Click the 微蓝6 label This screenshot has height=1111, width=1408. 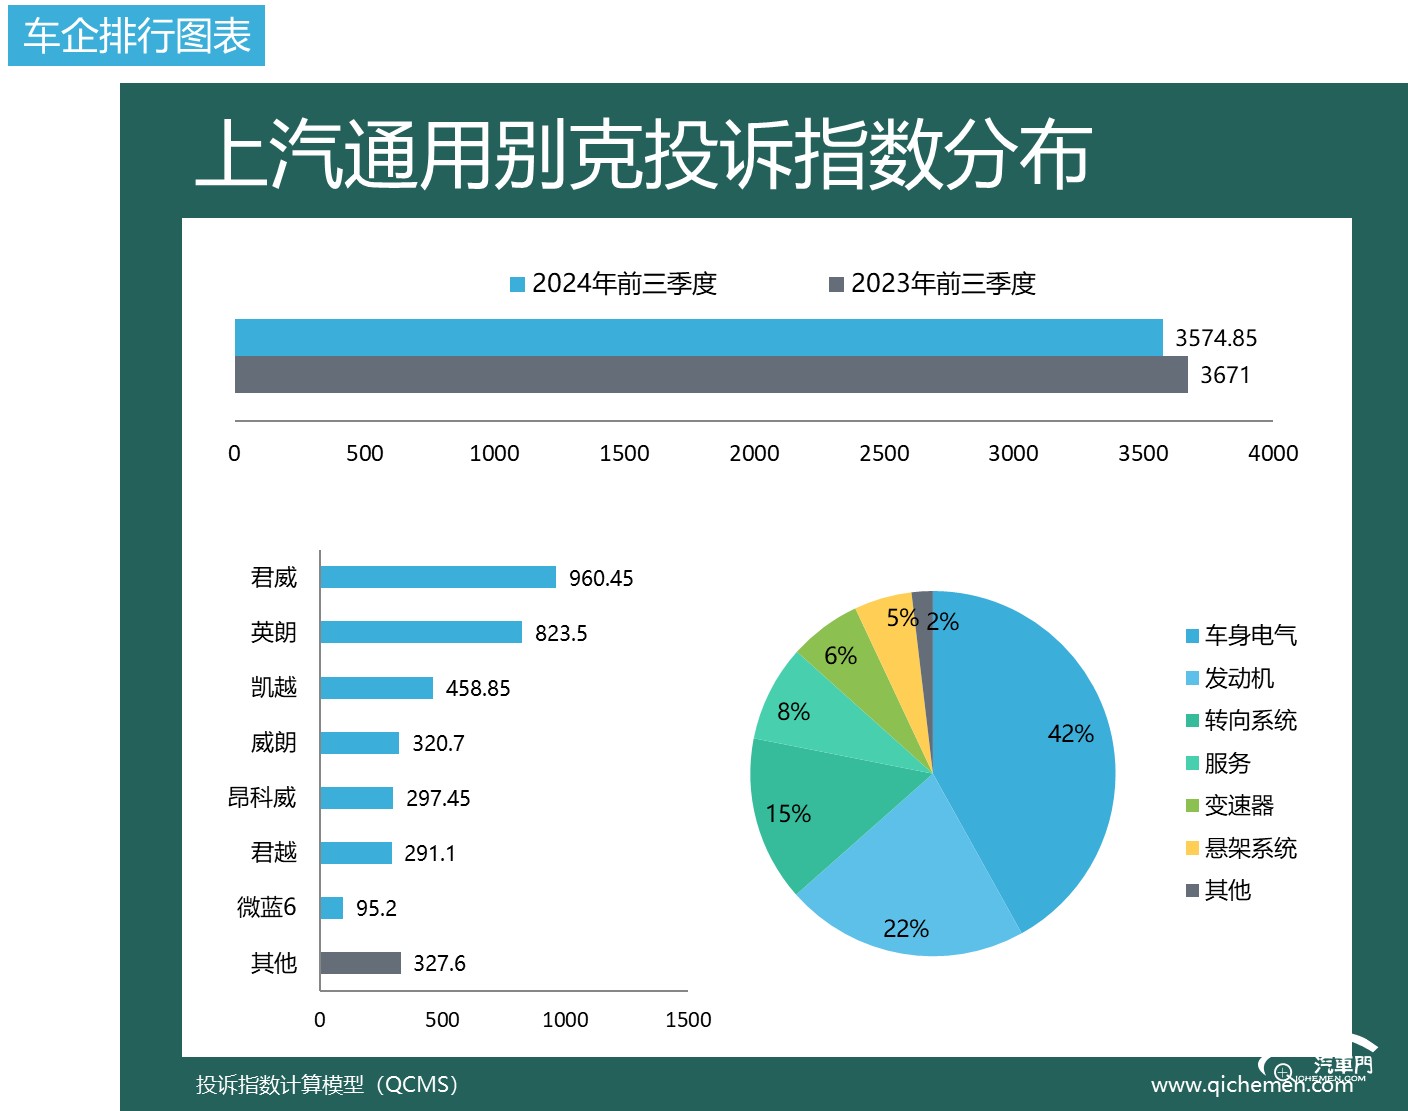click(x=267, y=907)
